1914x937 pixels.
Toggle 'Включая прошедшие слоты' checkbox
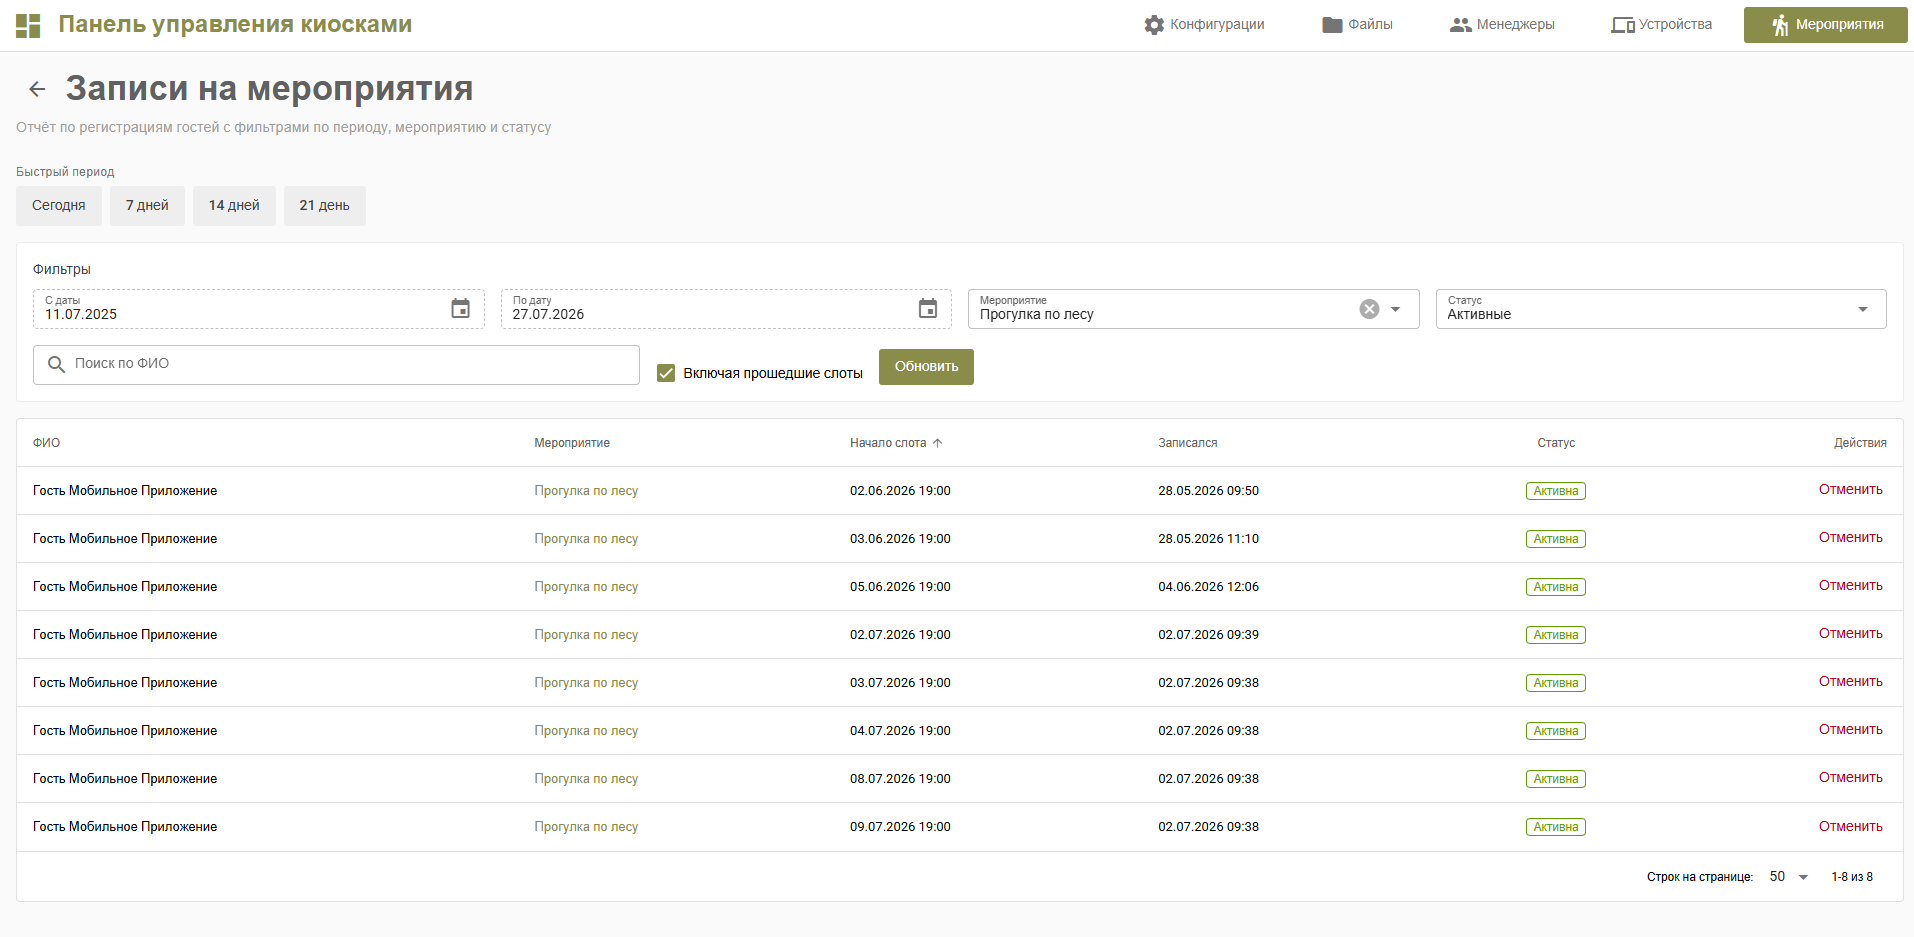pyautogui.click(x=666, y=373)
